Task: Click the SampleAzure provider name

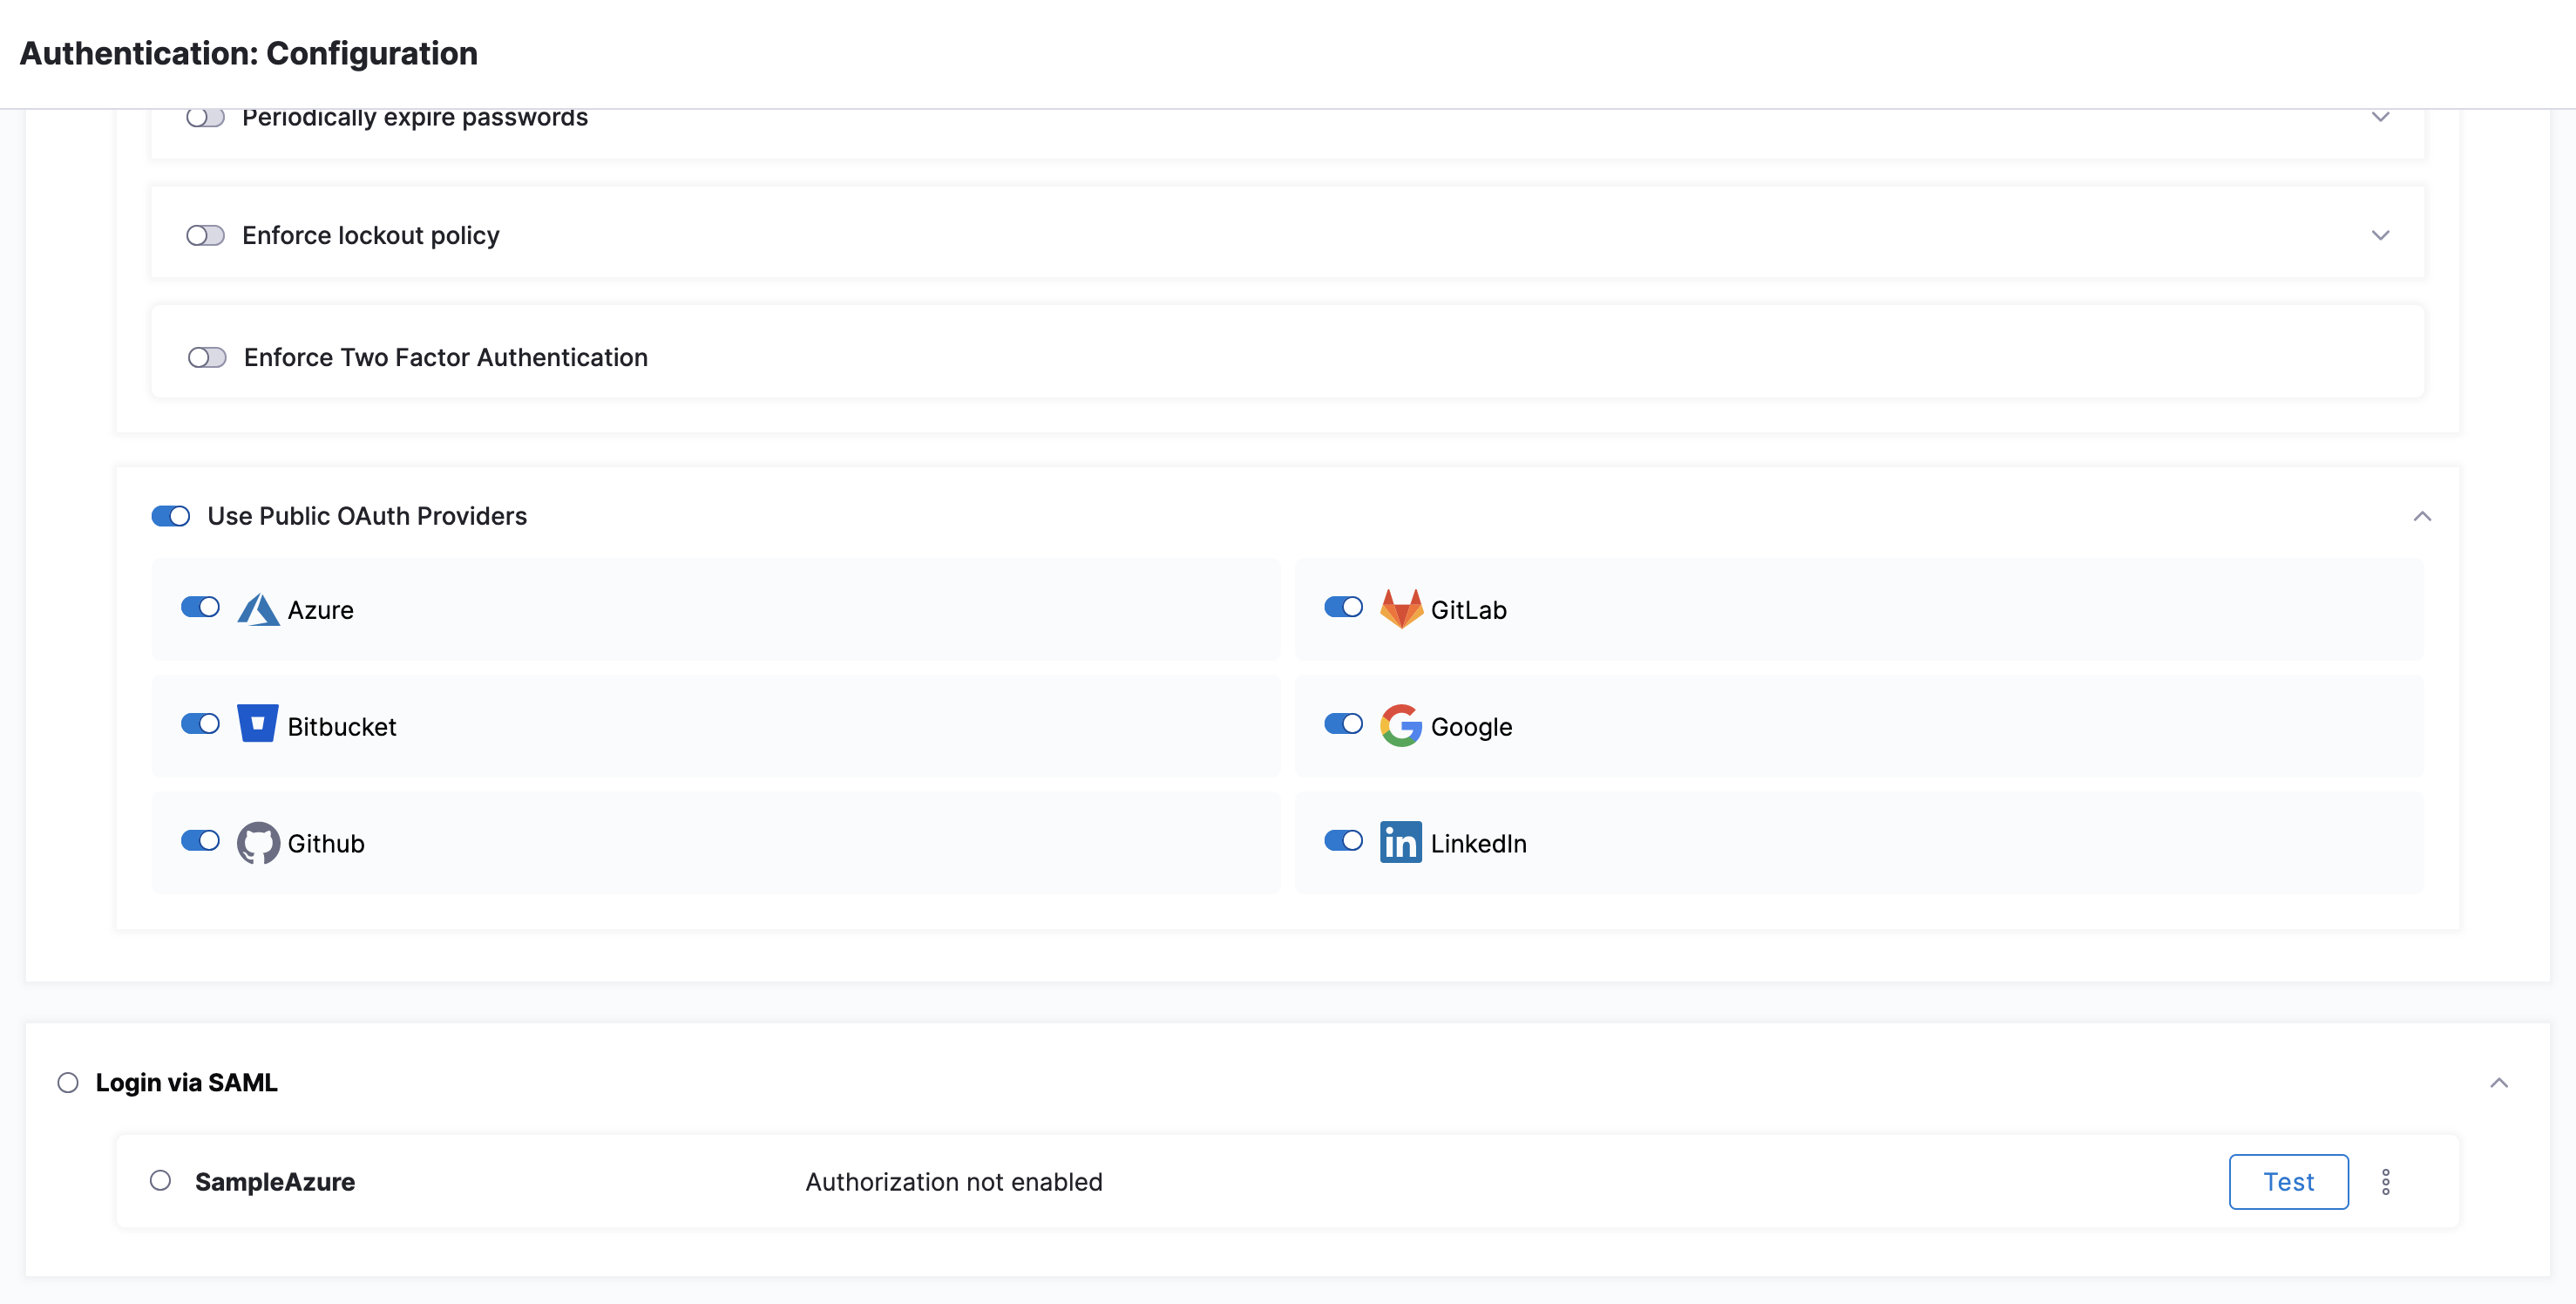Action: click(x=275, y=1182)
